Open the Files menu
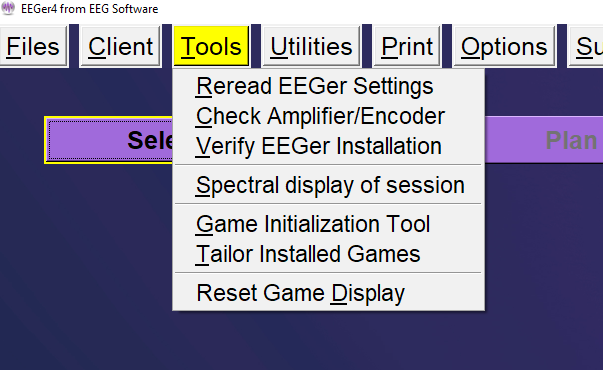Screen dimensions: 603x370 tap(33, 47)
